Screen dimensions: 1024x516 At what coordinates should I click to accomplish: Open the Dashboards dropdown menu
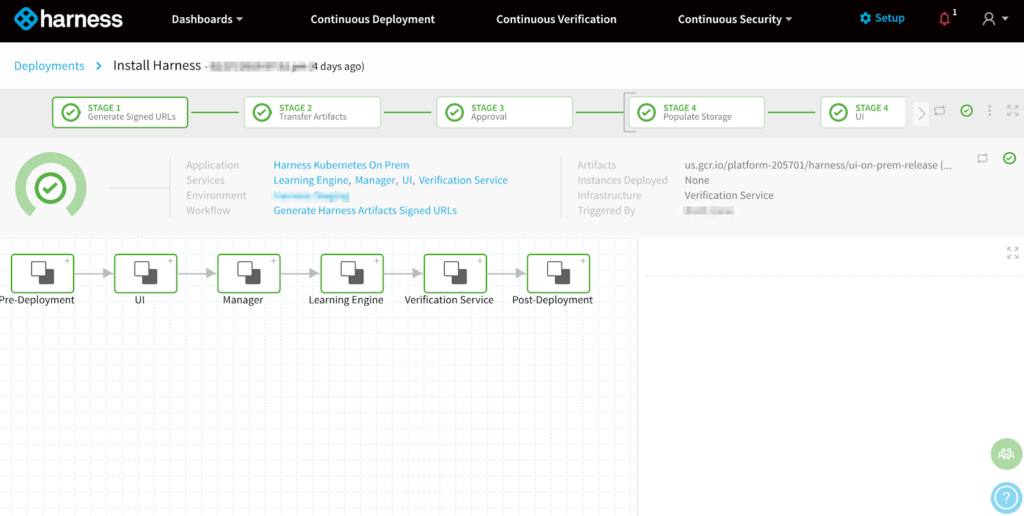[207, 20]
